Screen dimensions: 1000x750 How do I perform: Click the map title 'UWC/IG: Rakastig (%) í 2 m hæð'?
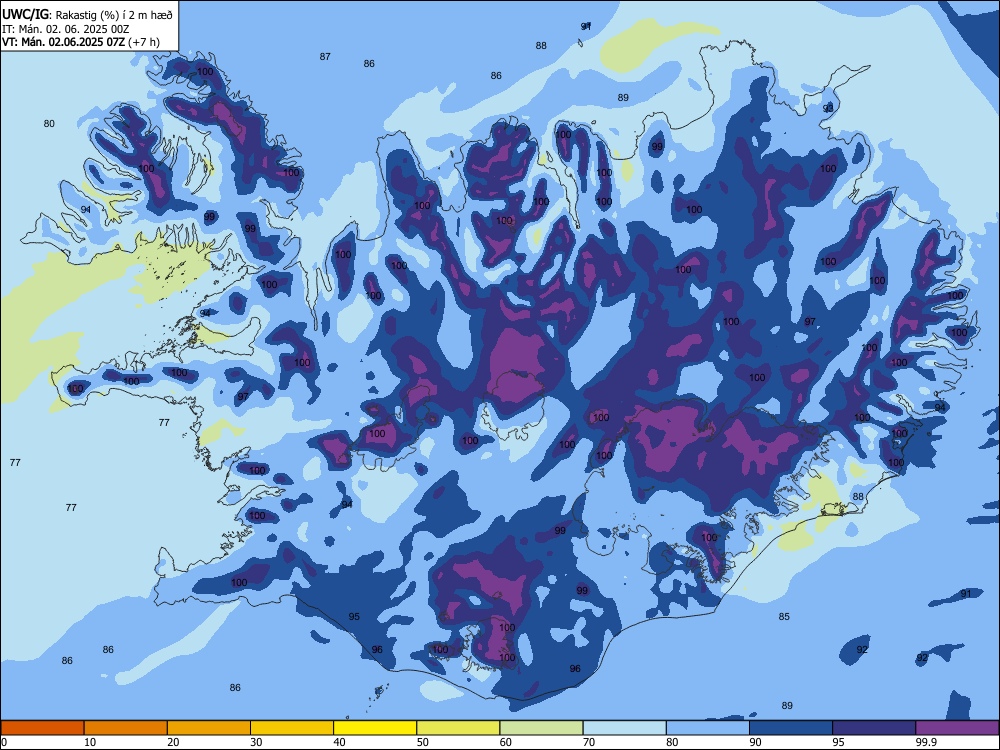(87, 15)
